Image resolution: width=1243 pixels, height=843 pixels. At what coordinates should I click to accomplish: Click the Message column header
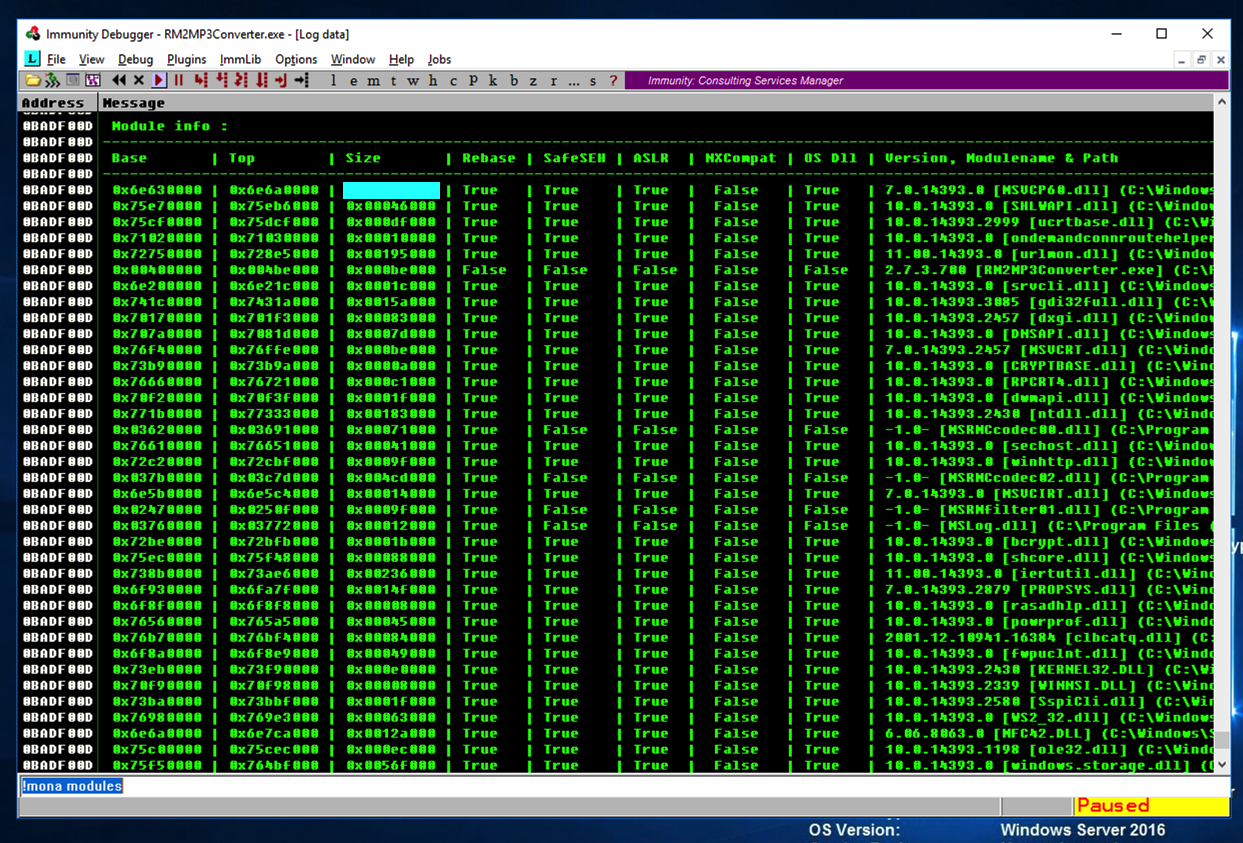click(x=655, y=102)
